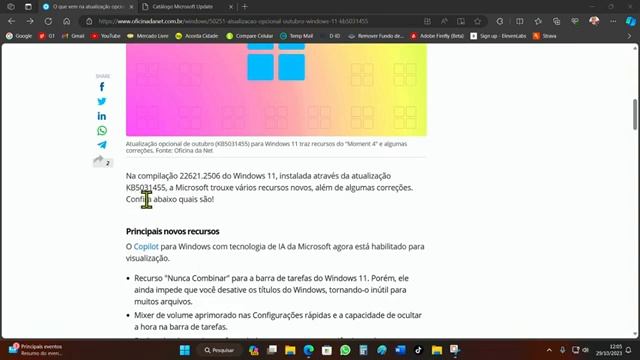Screen dimensions: 640x360
Task: Open the browser profile avatar
Action: (x=594, y=21)
